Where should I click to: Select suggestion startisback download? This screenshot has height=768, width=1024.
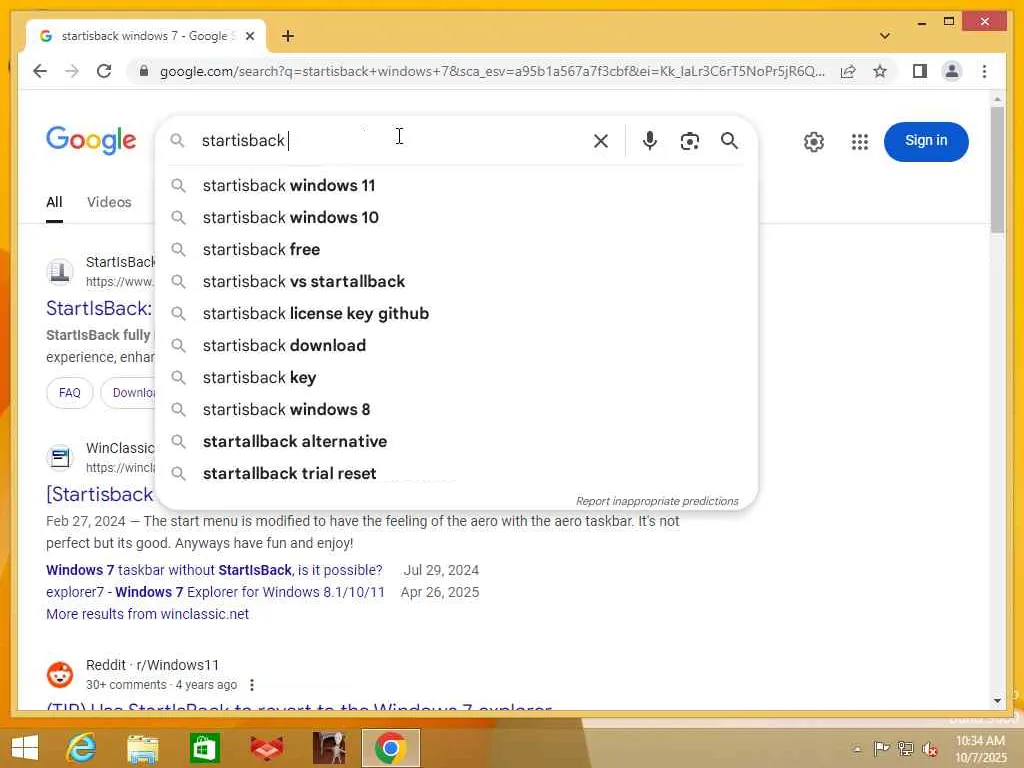[457, 345]
